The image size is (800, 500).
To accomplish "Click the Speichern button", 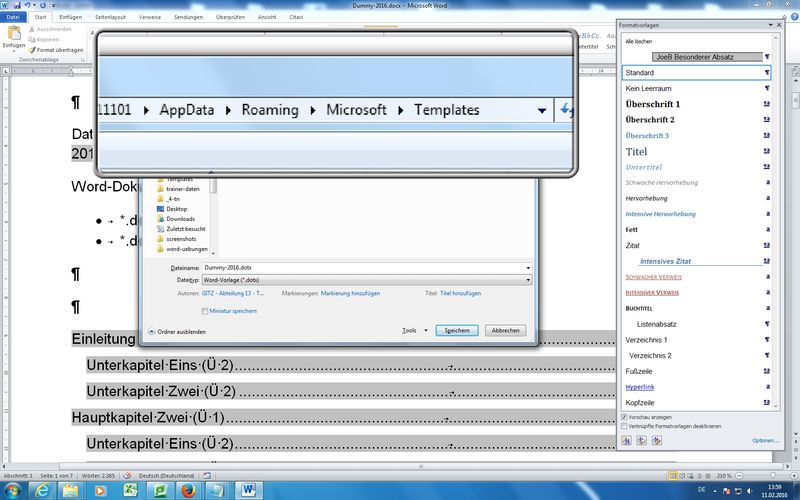I will 457,331.
